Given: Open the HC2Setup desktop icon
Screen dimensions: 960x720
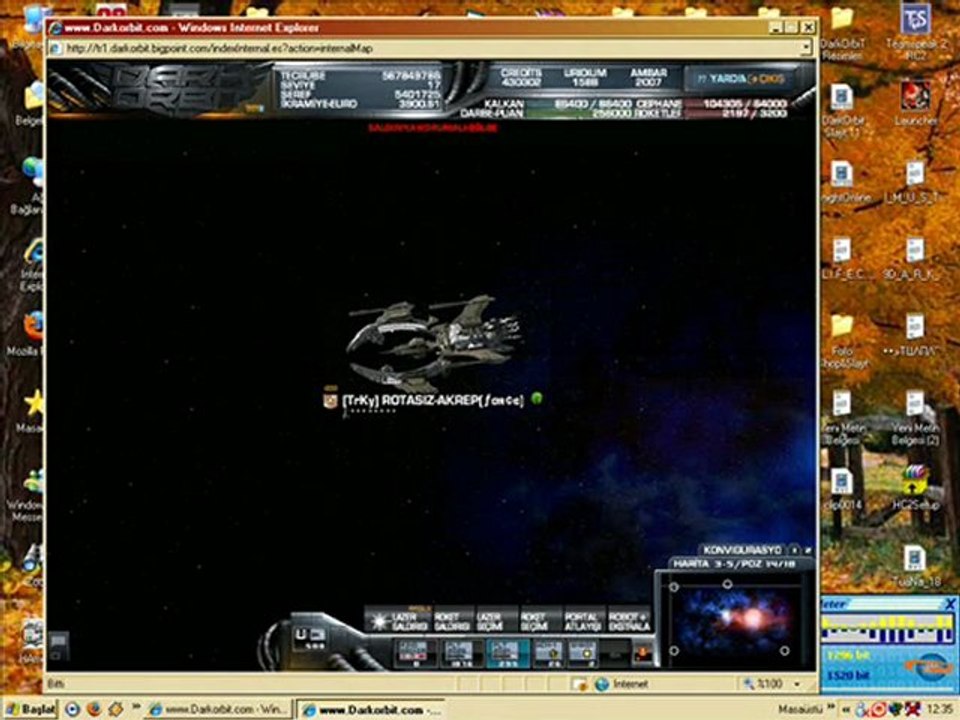Looking at the screenshot, I should click(916, 488).
